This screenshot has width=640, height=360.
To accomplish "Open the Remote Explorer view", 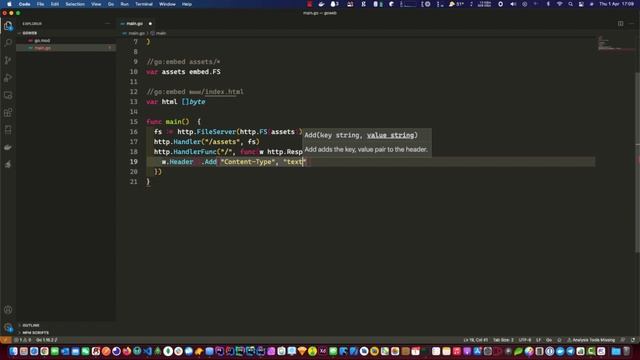I will pyautogui.click(x=8, y=95).
